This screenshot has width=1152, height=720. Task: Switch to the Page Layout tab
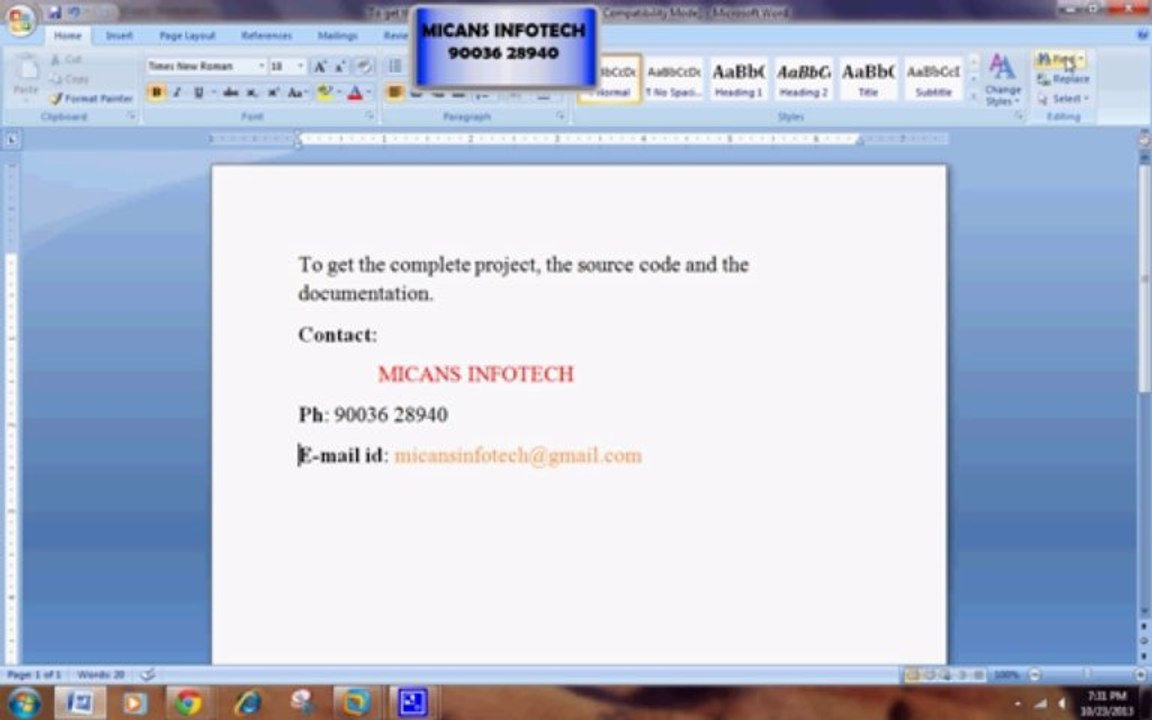click(x=187, y=35)
